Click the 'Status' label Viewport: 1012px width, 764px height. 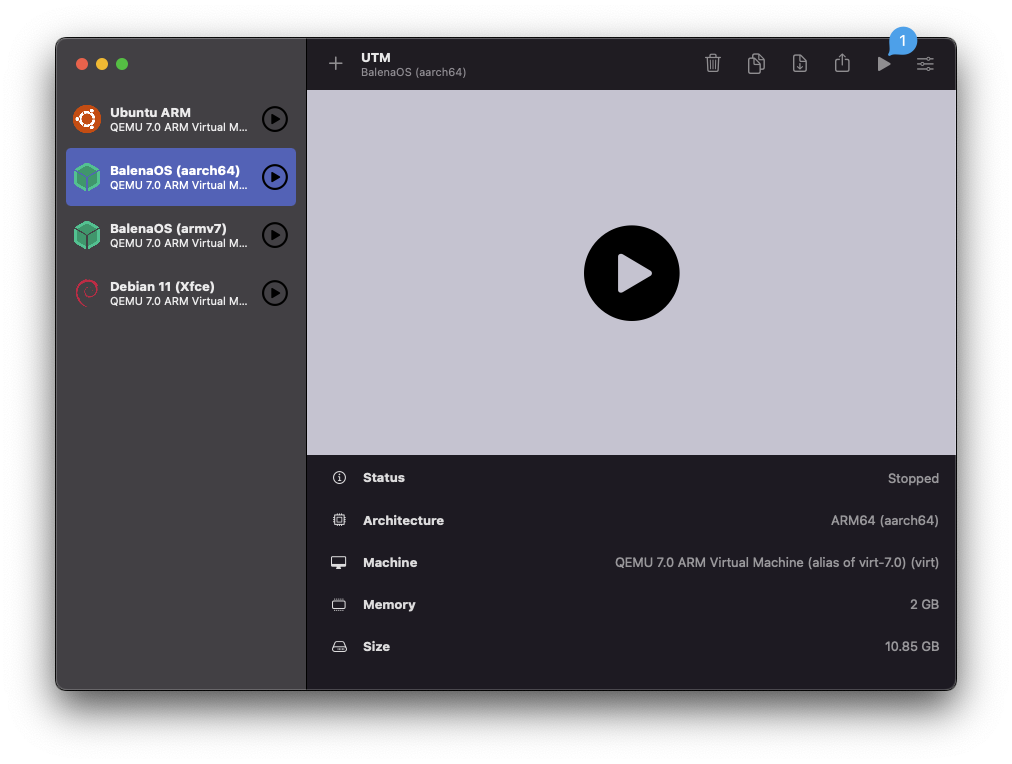coord(383,478)
